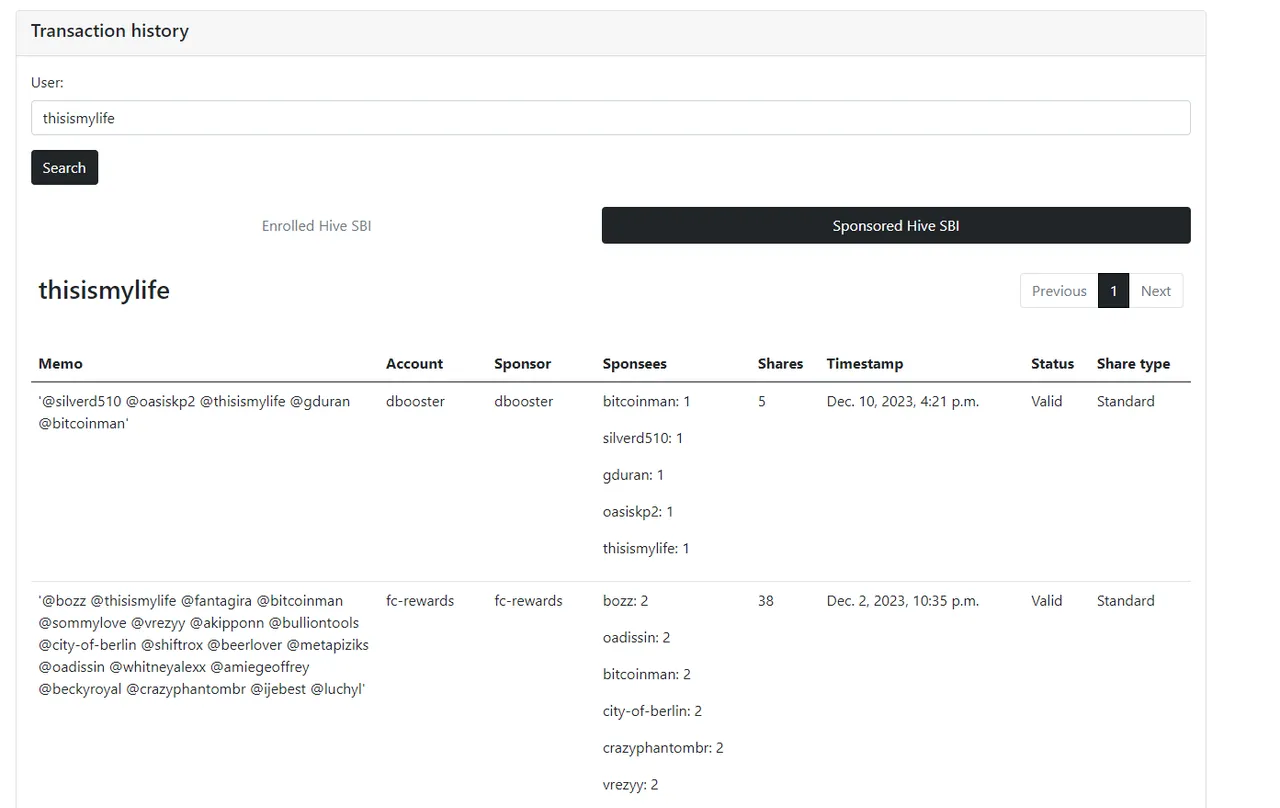Click timestamp Dec. 10, 2023, 4:21 p.m.
1280x808 pixels.
[903, 401]
